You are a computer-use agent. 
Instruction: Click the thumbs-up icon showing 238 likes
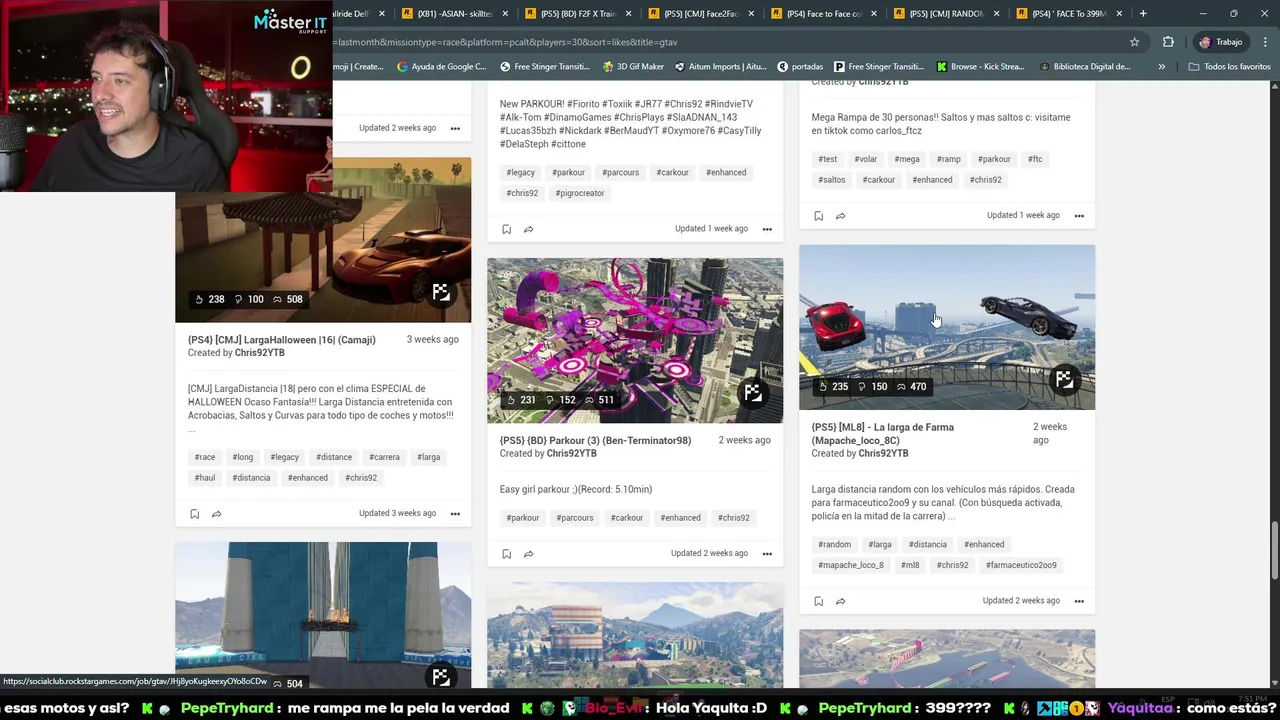[199, 299]
